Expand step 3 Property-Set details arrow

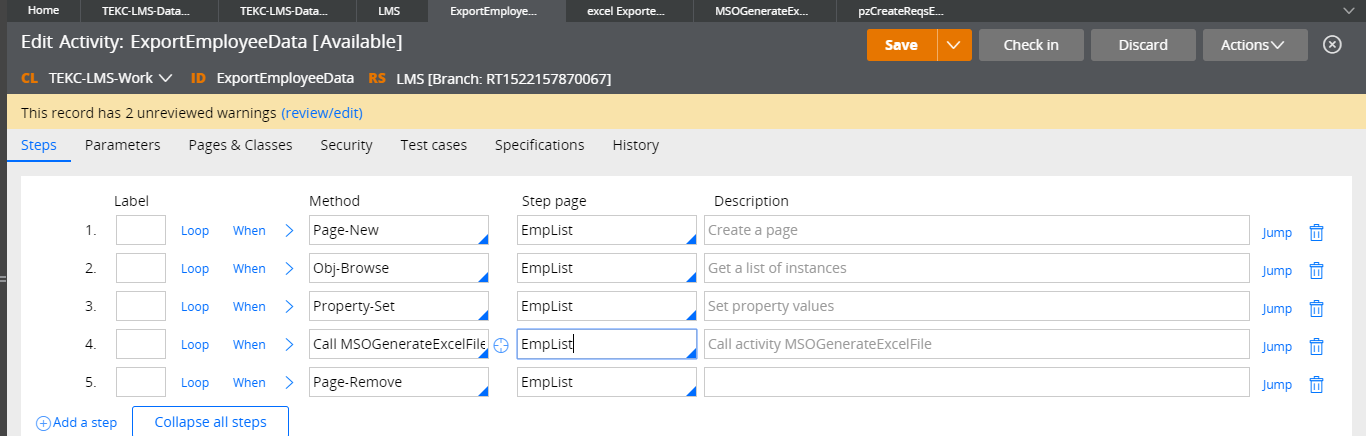[x=290, y=307]
